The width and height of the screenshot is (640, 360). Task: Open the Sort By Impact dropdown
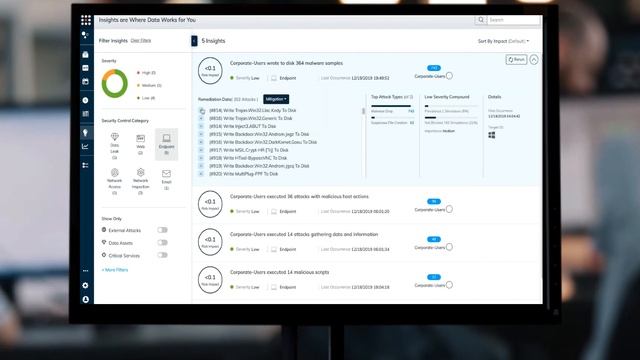503,41
